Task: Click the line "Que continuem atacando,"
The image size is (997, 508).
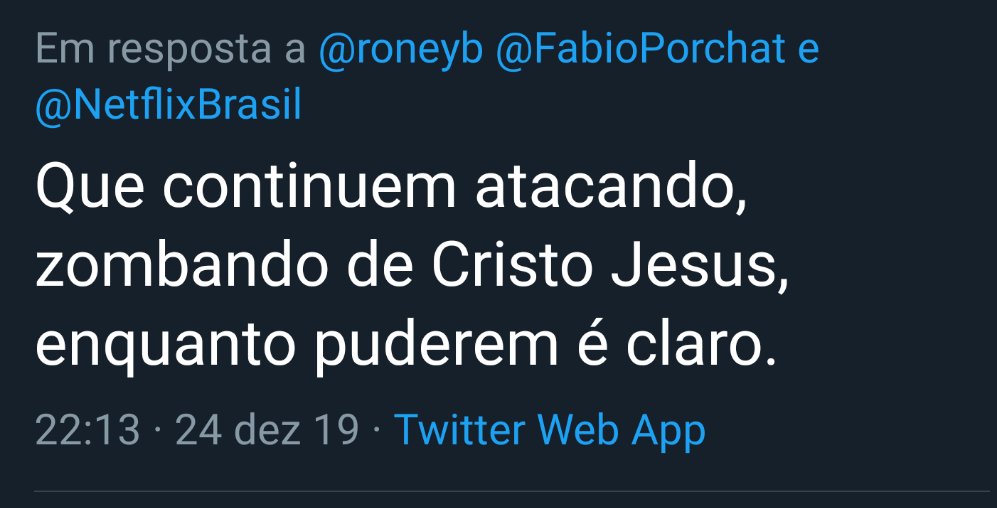Action: tap(391, 192)
